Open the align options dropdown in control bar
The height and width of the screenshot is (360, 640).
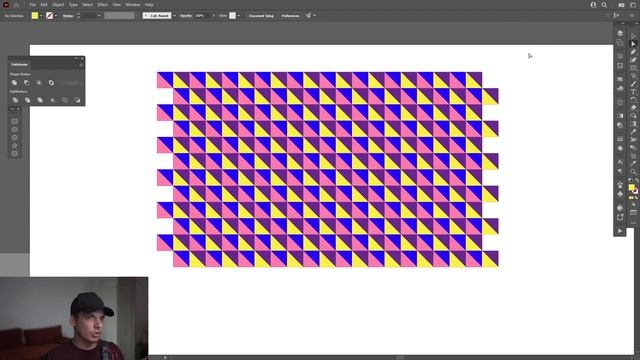(x=314, y=16)
